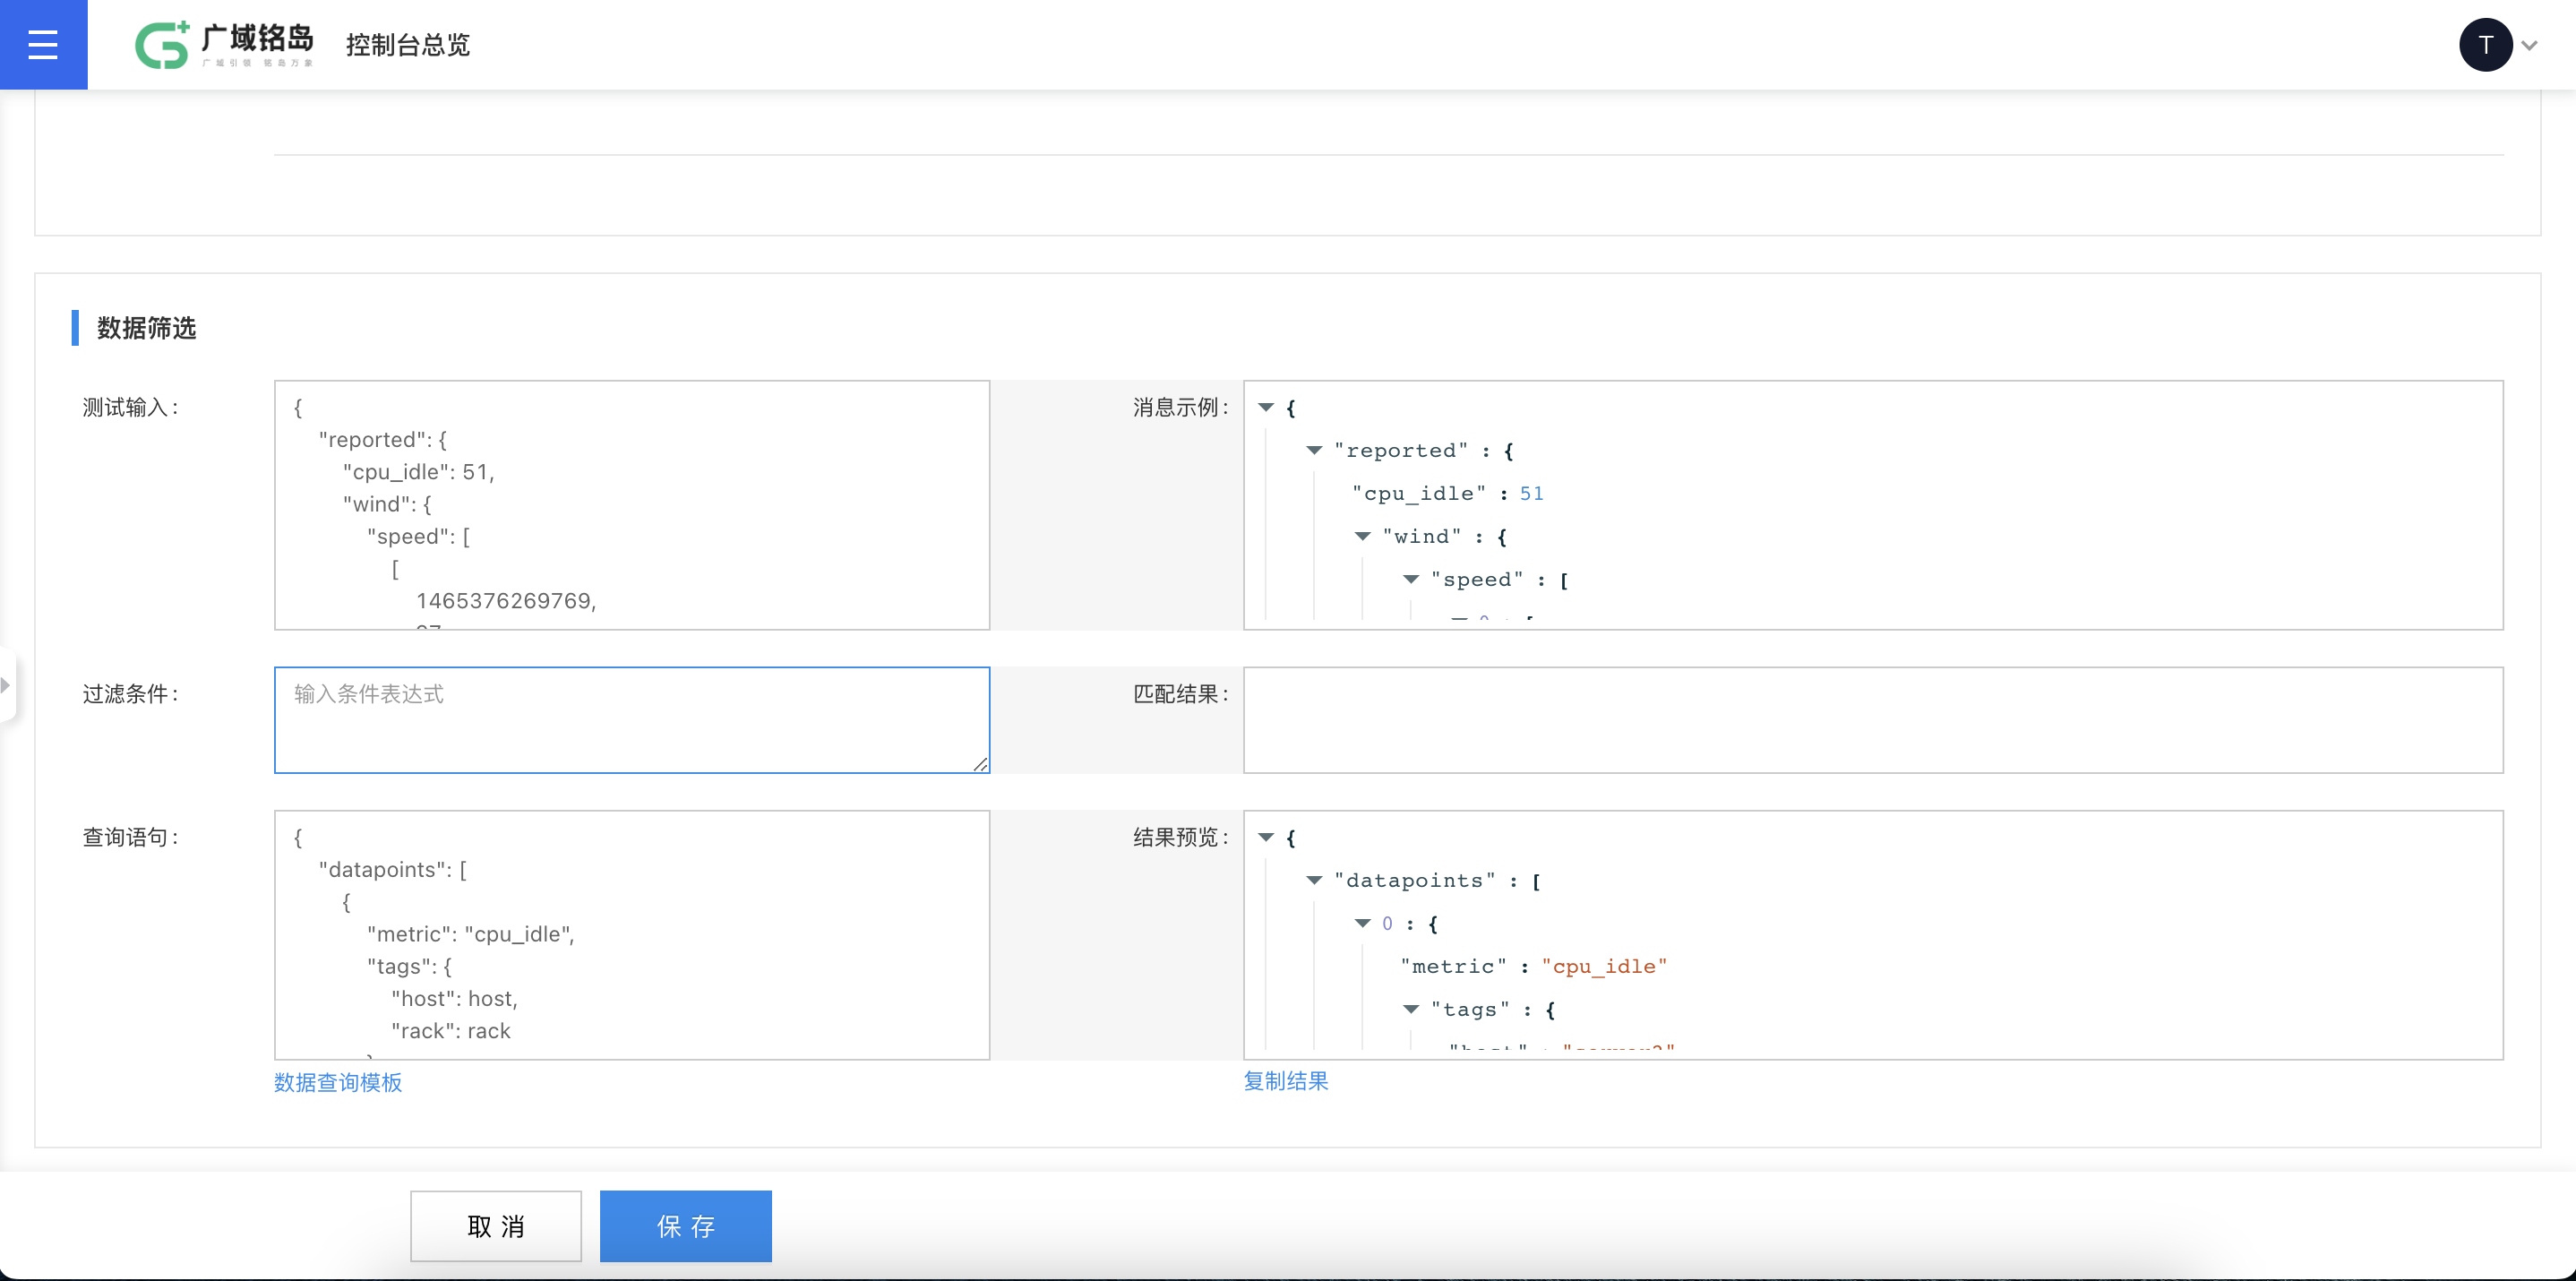Click the 结果预览 label
Viewport: 2576px width, 1281px height.
pos(1181,837)
